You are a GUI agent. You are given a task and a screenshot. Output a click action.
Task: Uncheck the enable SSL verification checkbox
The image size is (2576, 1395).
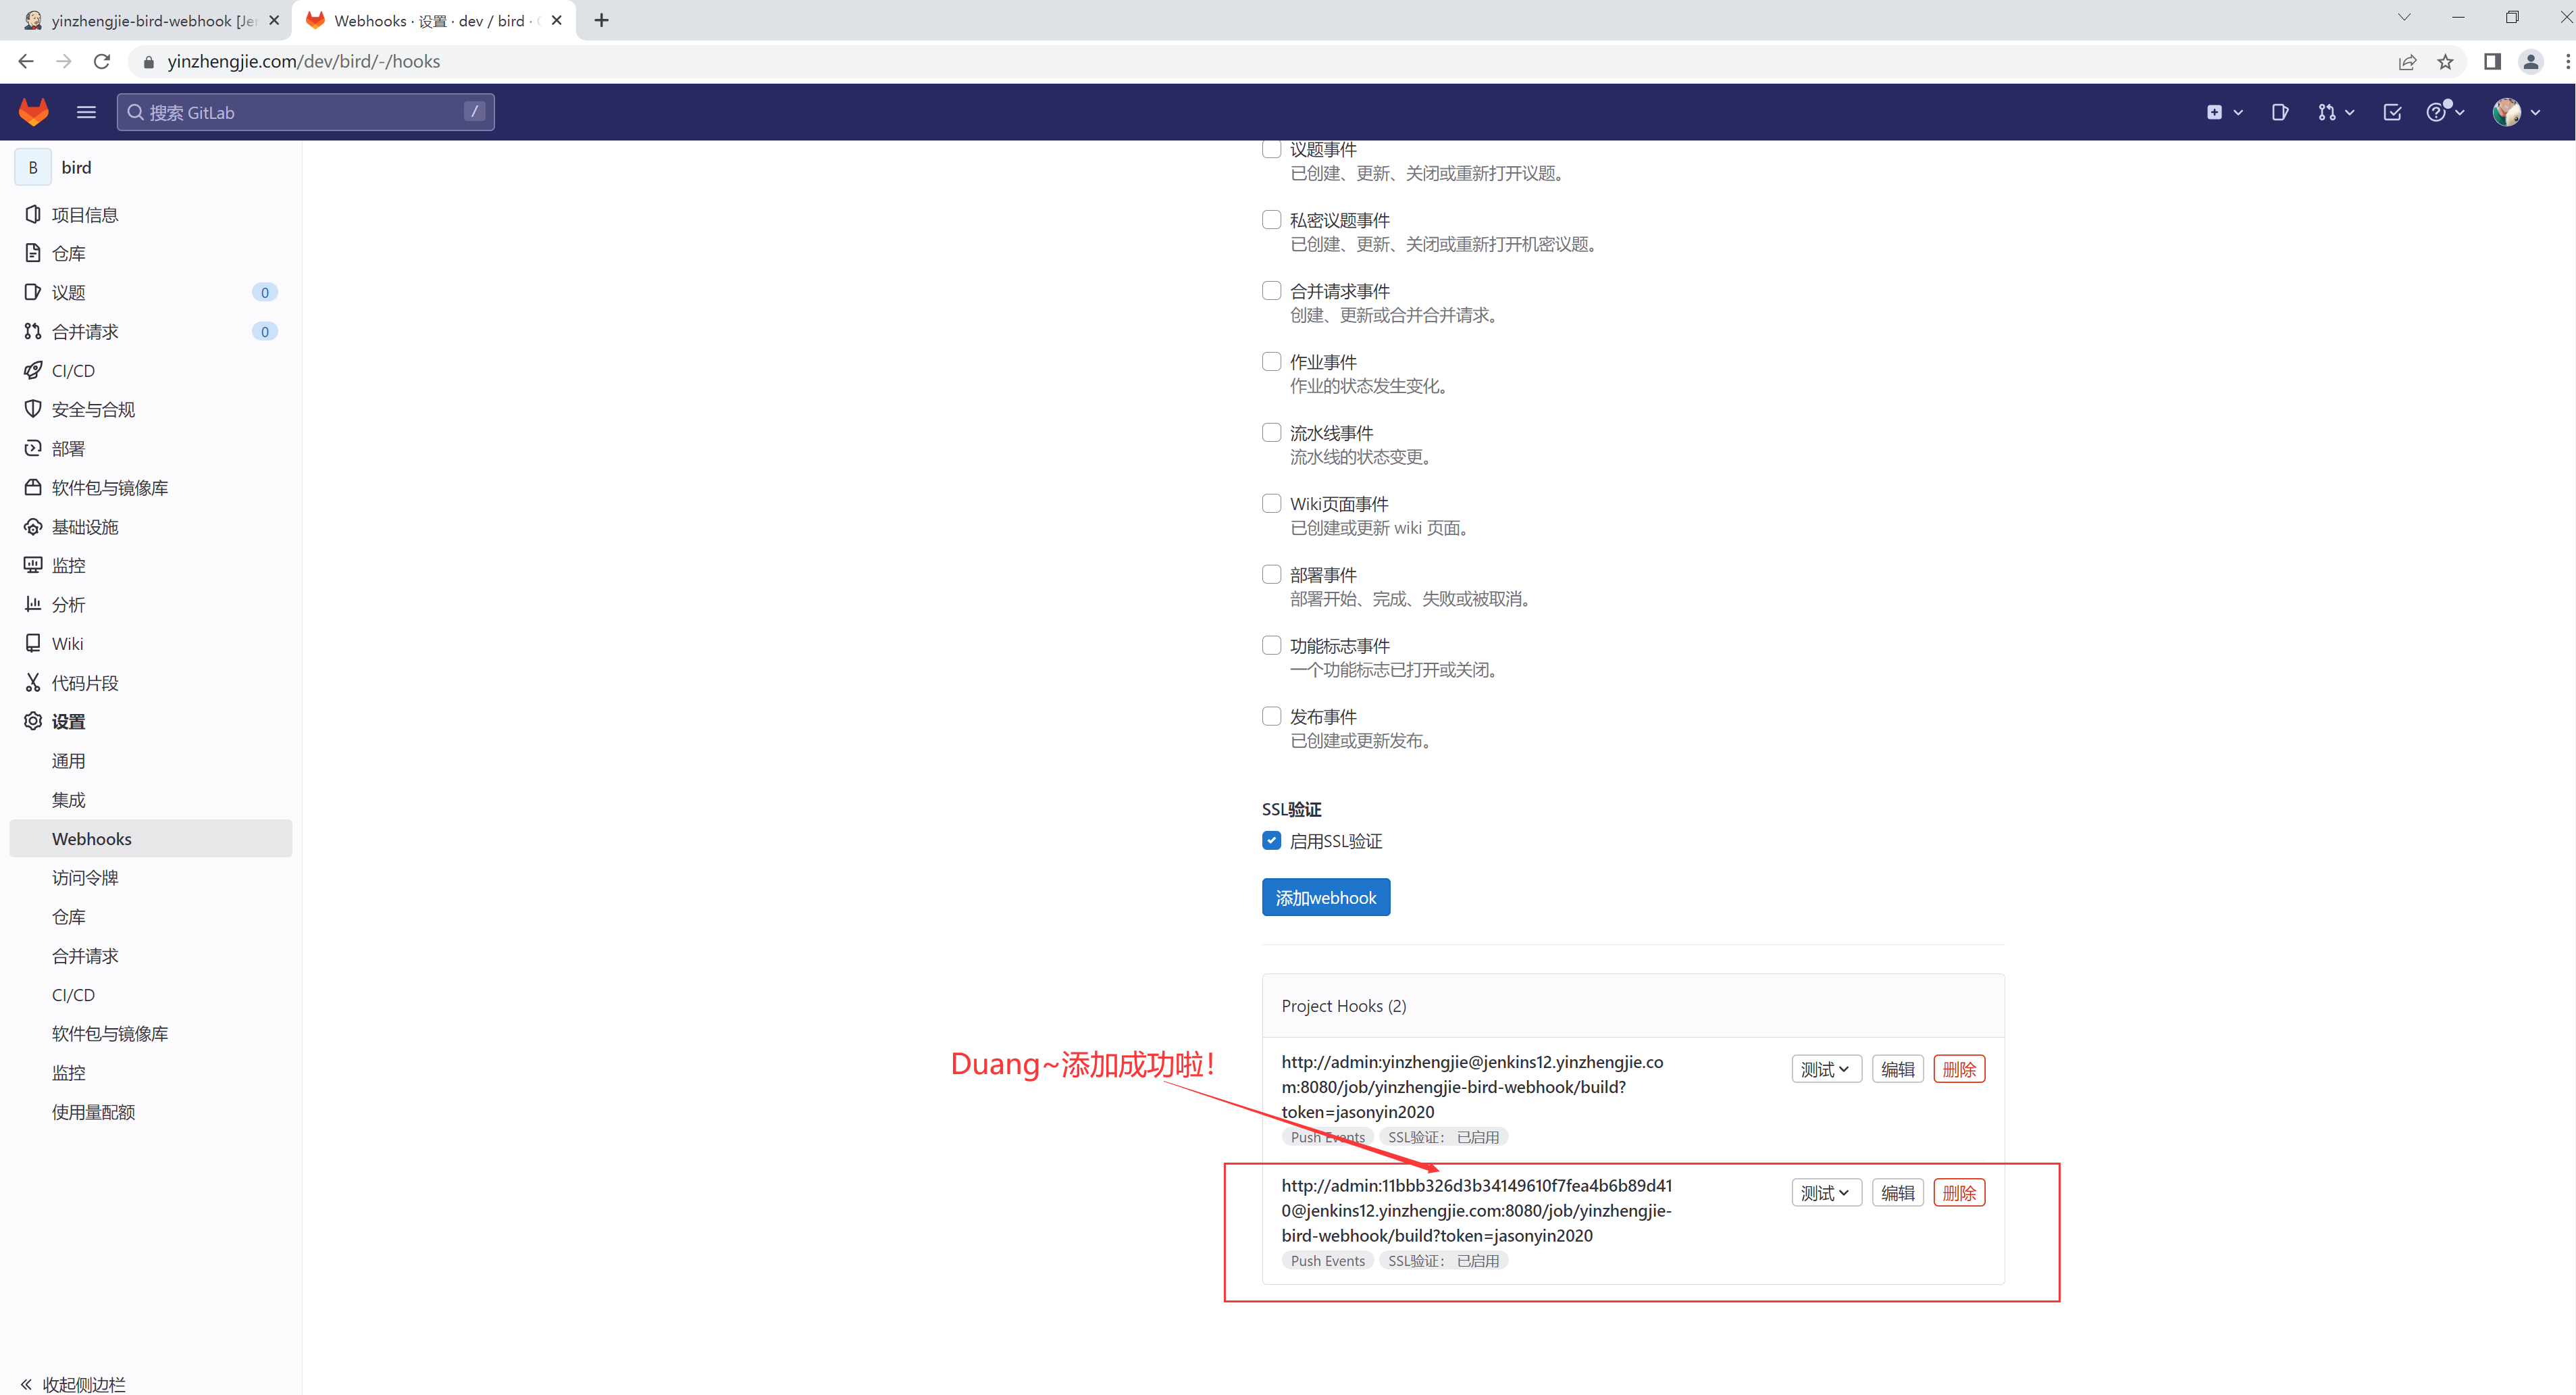tap(1271, 841)
